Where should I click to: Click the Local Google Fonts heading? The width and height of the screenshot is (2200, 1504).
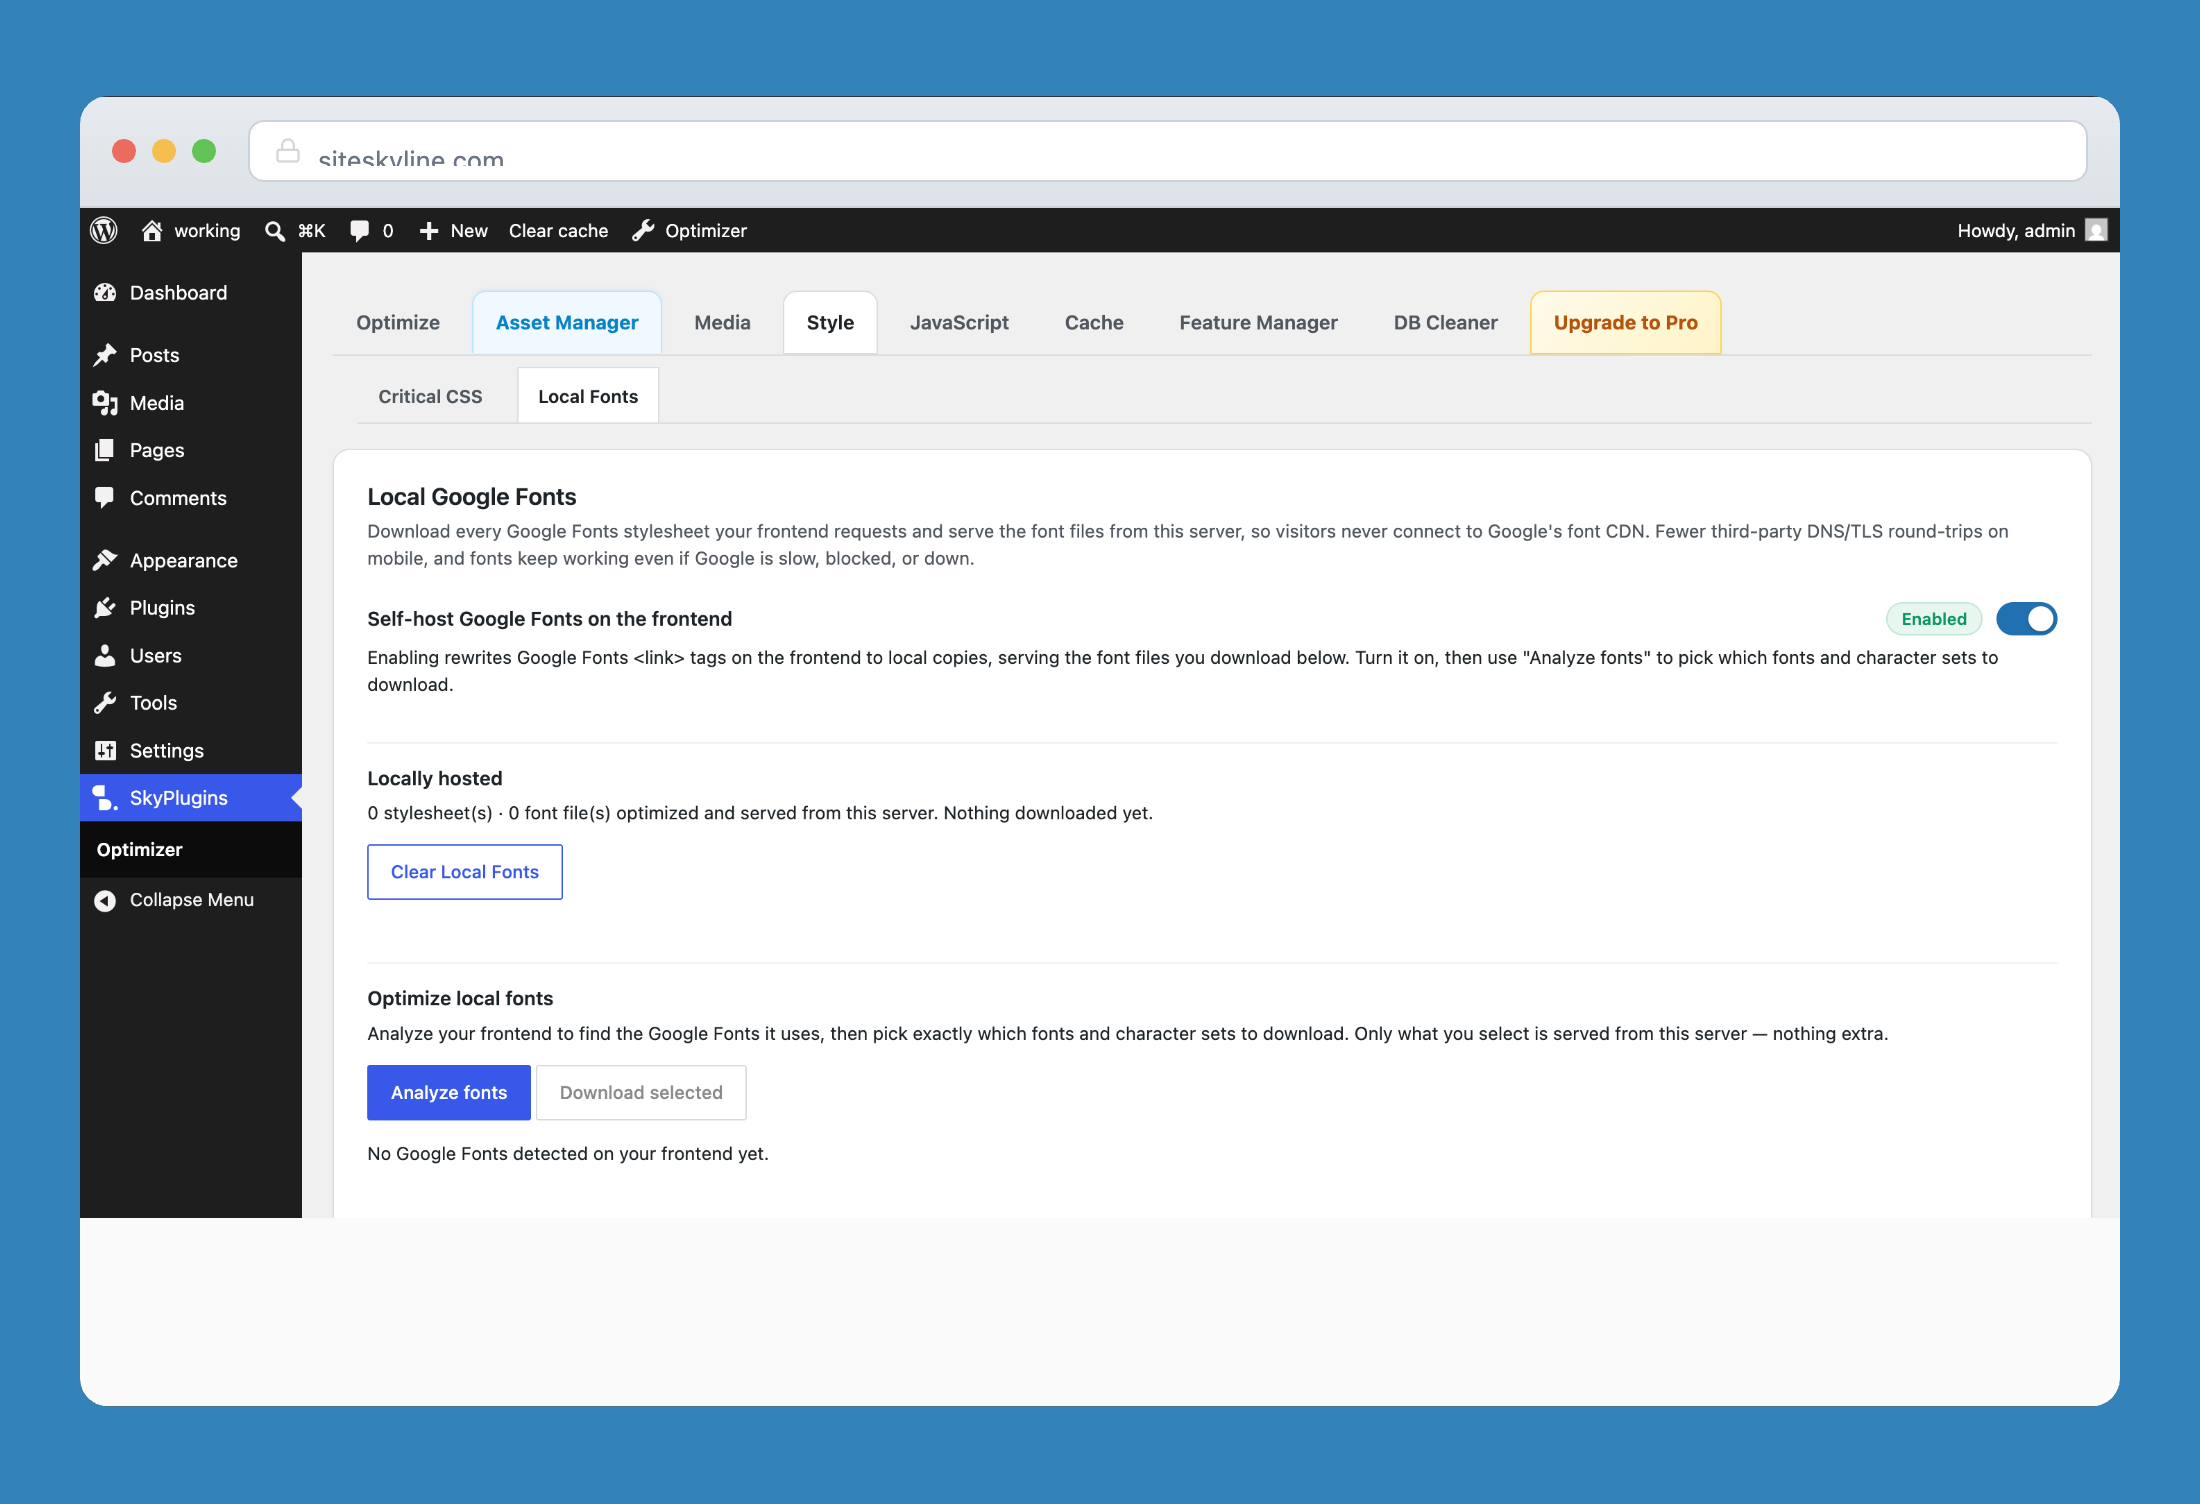472,497
